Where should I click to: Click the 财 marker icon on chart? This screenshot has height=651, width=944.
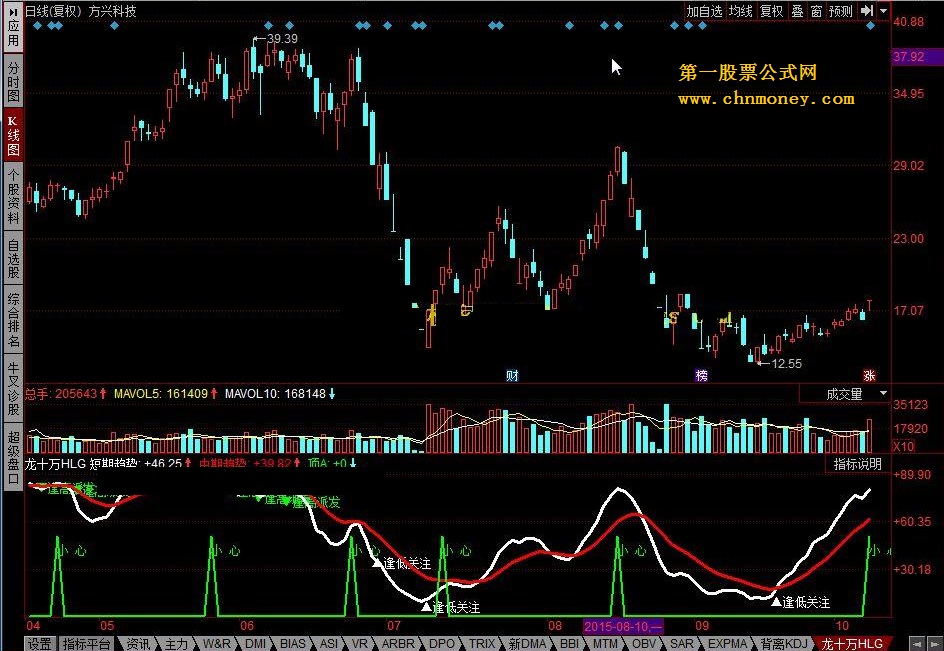512,376
